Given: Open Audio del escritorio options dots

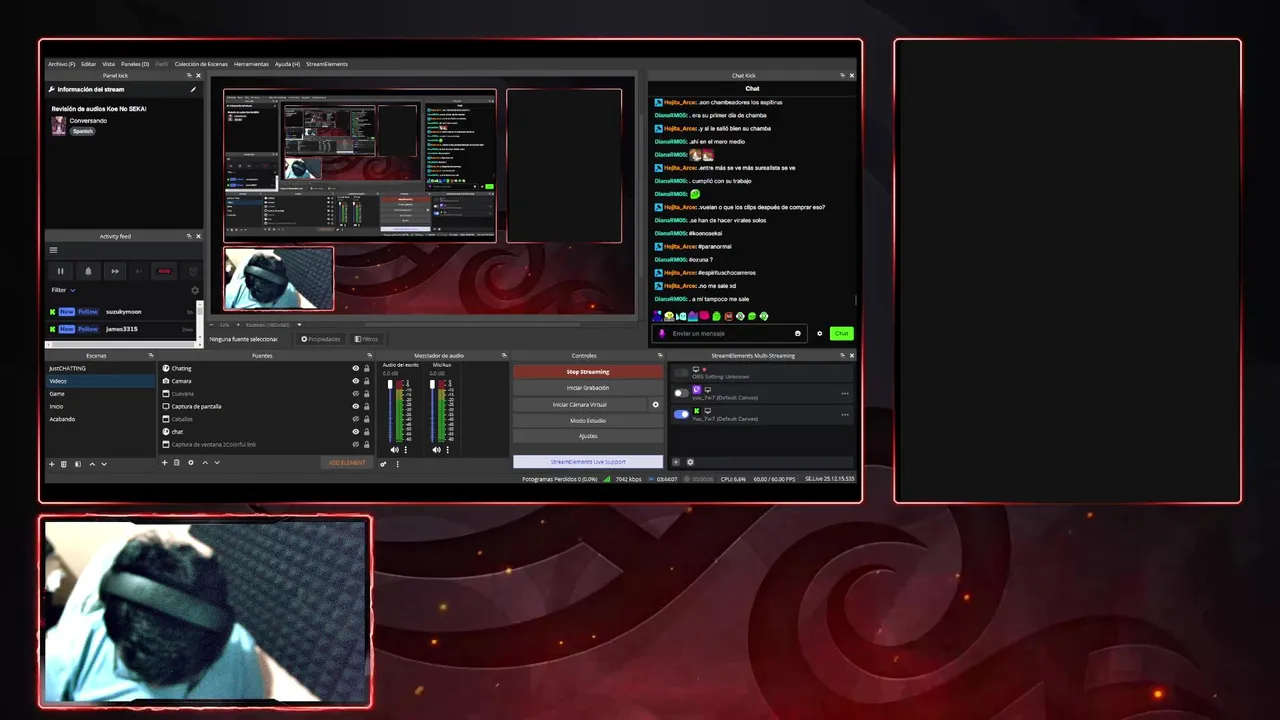Looking at the screenshot, I should (404, 450).
